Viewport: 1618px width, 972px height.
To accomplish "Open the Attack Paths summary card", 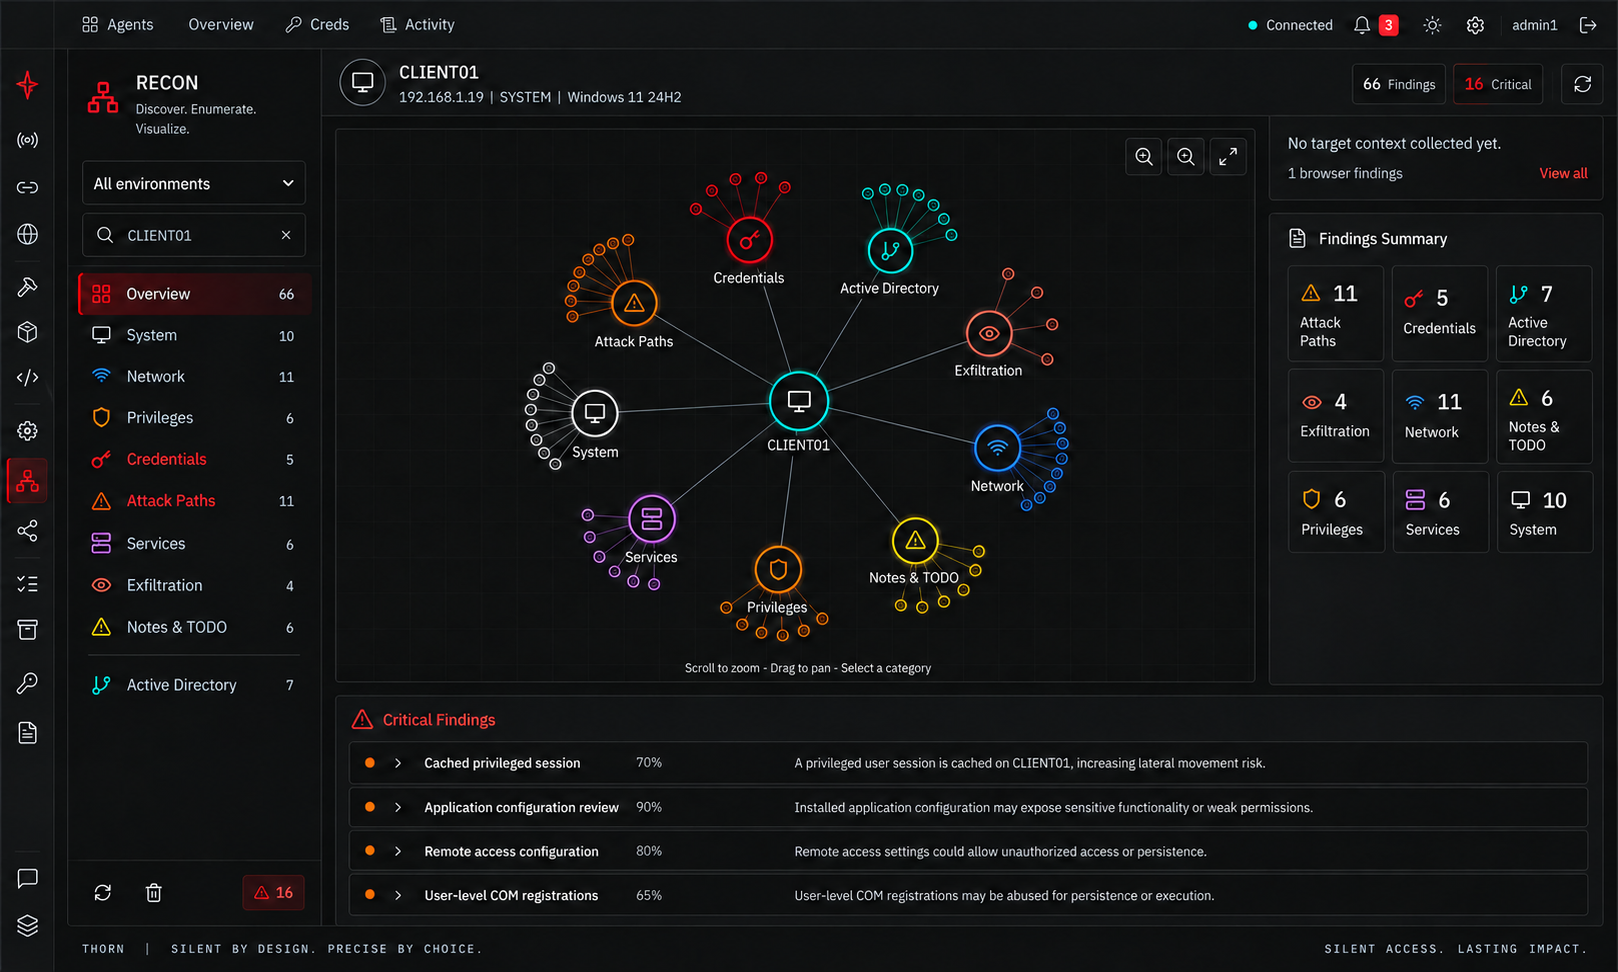I will click(1336, 313).
